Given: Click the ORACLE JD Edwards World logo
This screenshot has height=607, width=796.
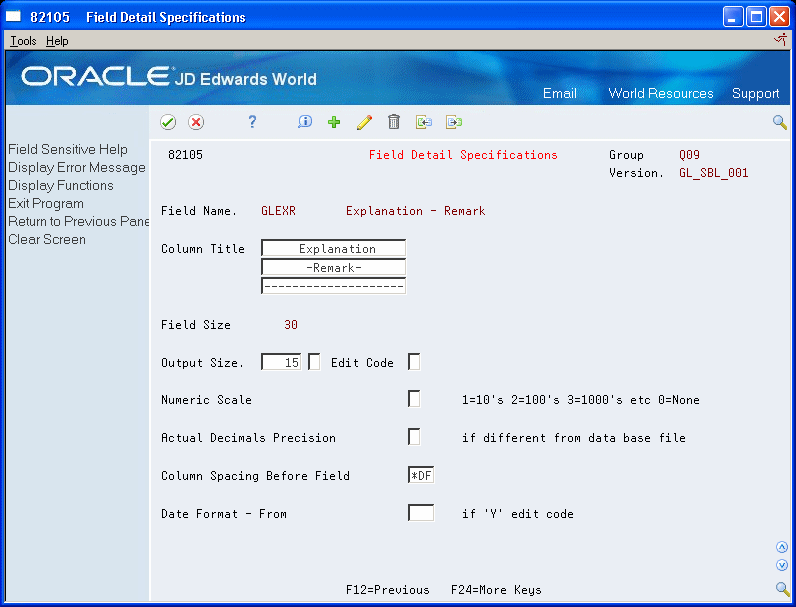Looking at the screenshot, I should tap(169, 77).
